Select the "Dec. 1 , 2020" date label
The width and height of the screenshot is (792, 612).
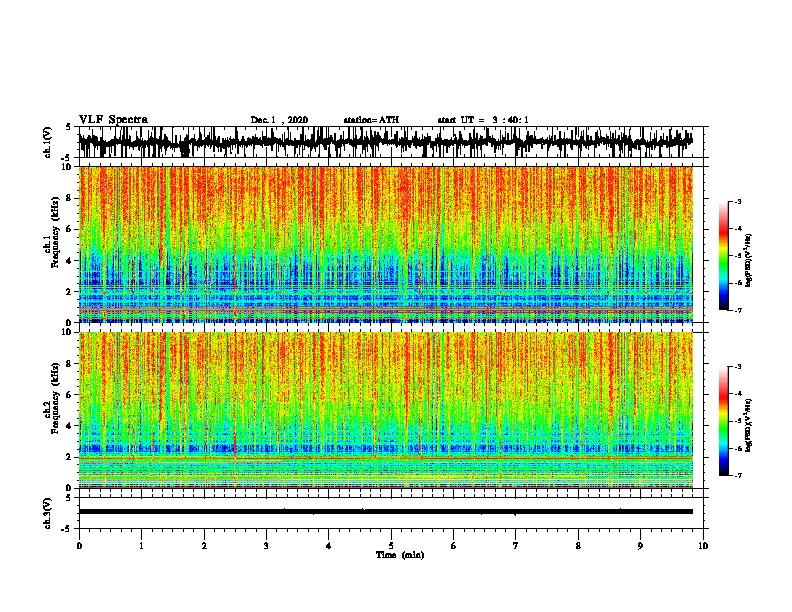pos(279,120)
